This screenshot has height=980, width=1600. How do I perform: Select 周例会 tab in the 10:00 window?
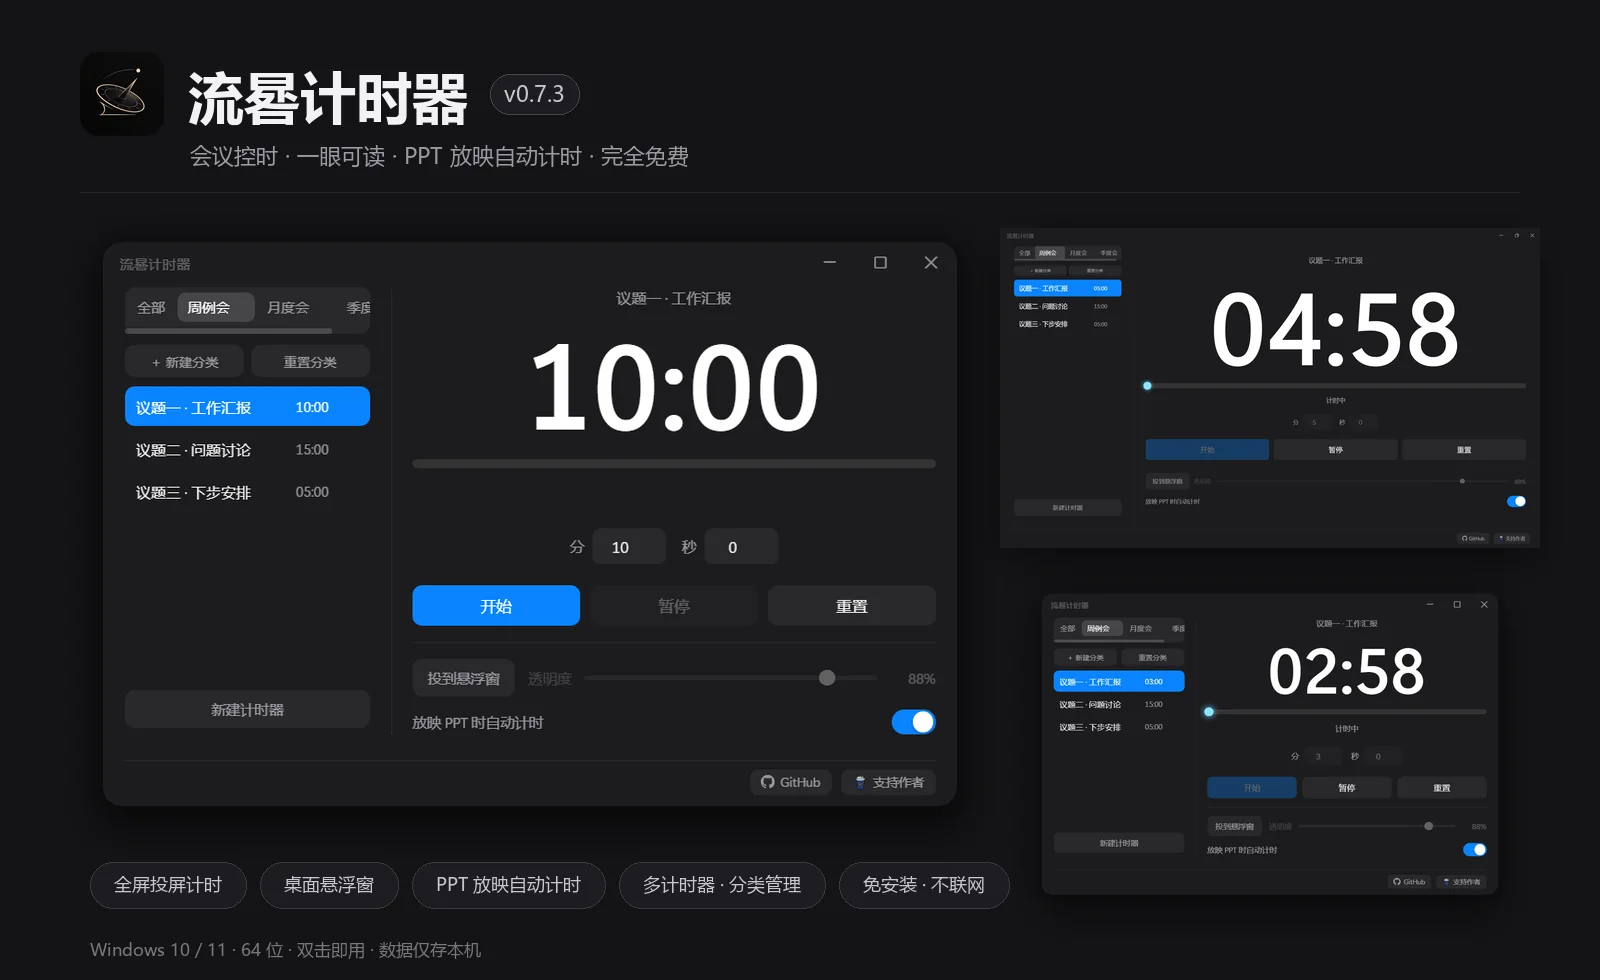click(x=215, y=307)
